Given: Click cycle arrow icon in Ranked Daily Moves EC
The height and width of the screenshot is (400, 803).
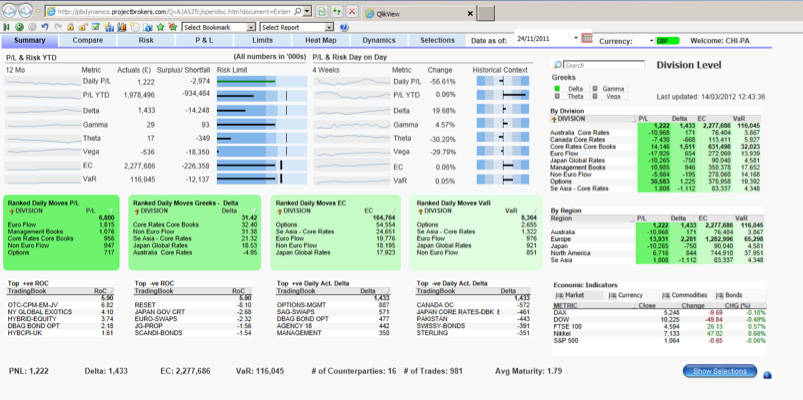Looking at the screenshot, I should (279, 210).
